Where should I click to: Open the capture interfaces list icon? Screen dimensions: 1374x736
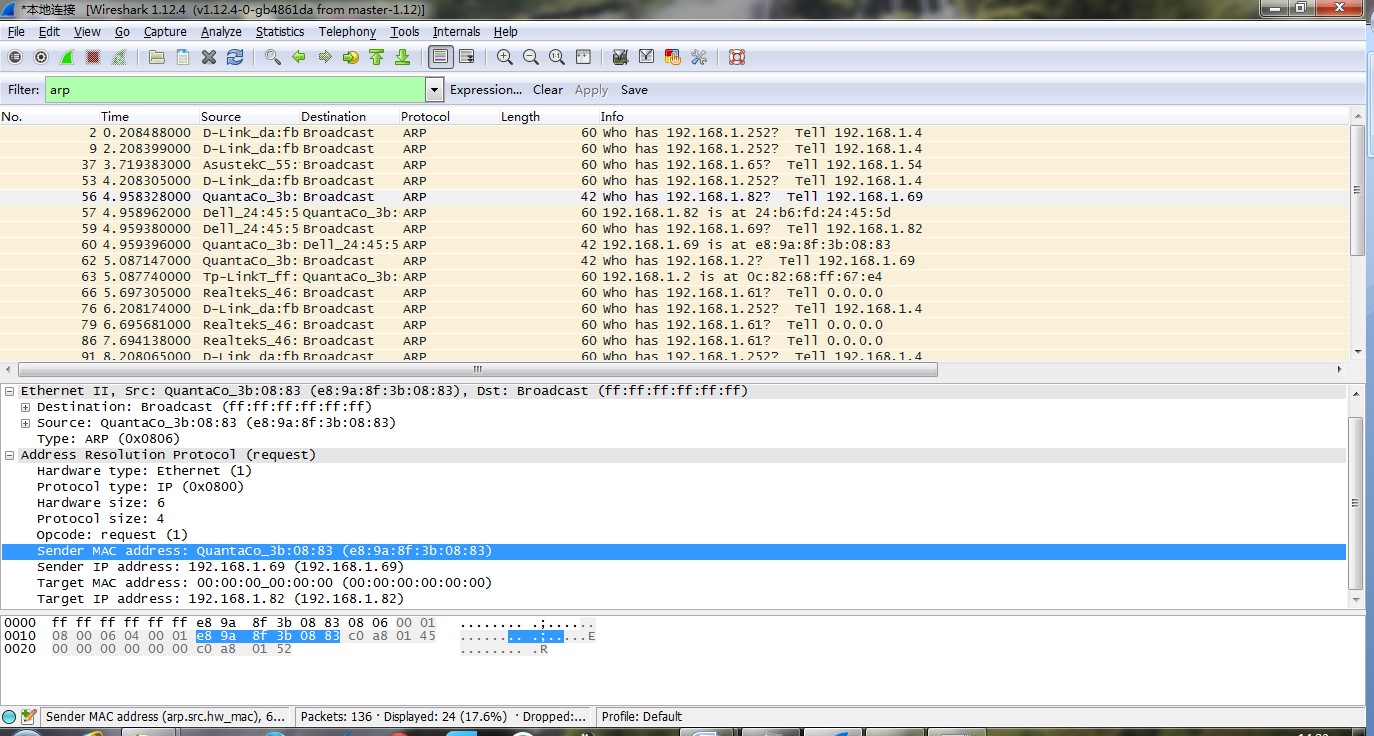15,57
